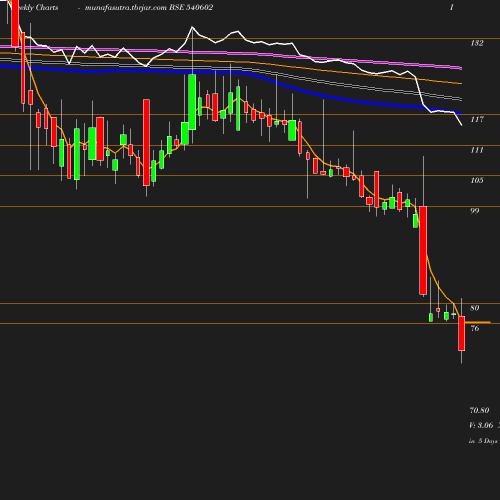Click the large red candle falling from 99

click(x=423, y=250)
